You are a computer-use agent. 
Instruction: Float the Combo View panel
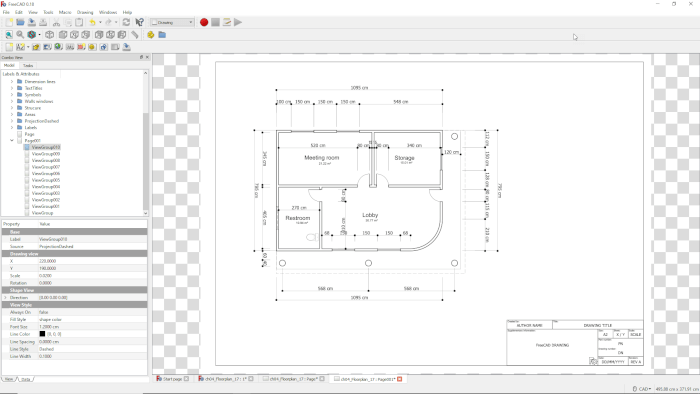point(142,57)
